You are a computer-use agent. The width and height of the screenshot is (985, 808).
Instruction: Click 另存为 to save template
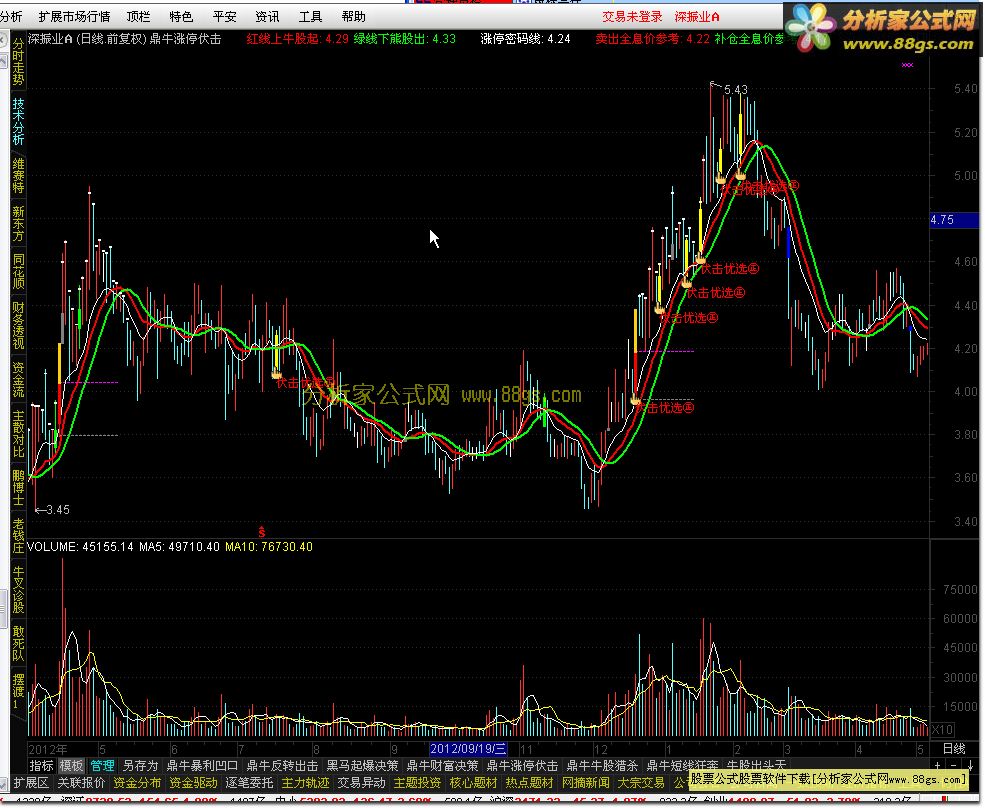pos(139,765)
